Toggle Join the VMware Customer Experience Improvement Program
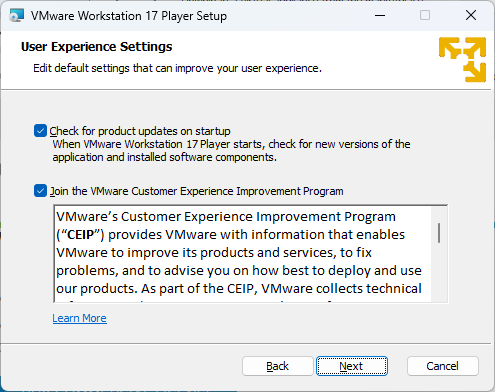This screenshot has height=392, width=495. (40, 191)
